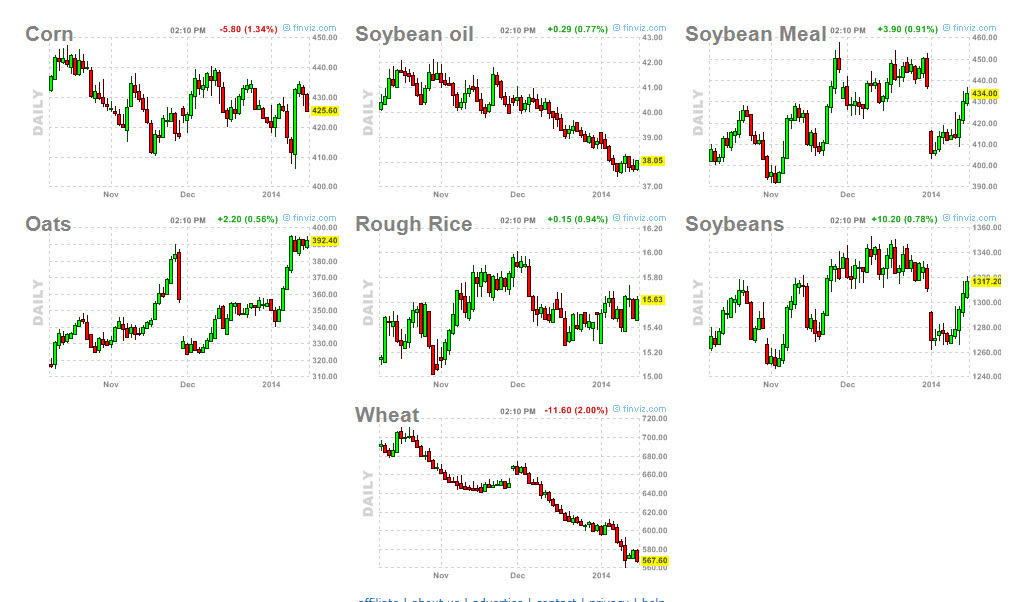Viewport: 1028px width, 602px height.
Task: Click the finviz logo icon above Soybean oil chart
Action: click(x=616, y=29)
